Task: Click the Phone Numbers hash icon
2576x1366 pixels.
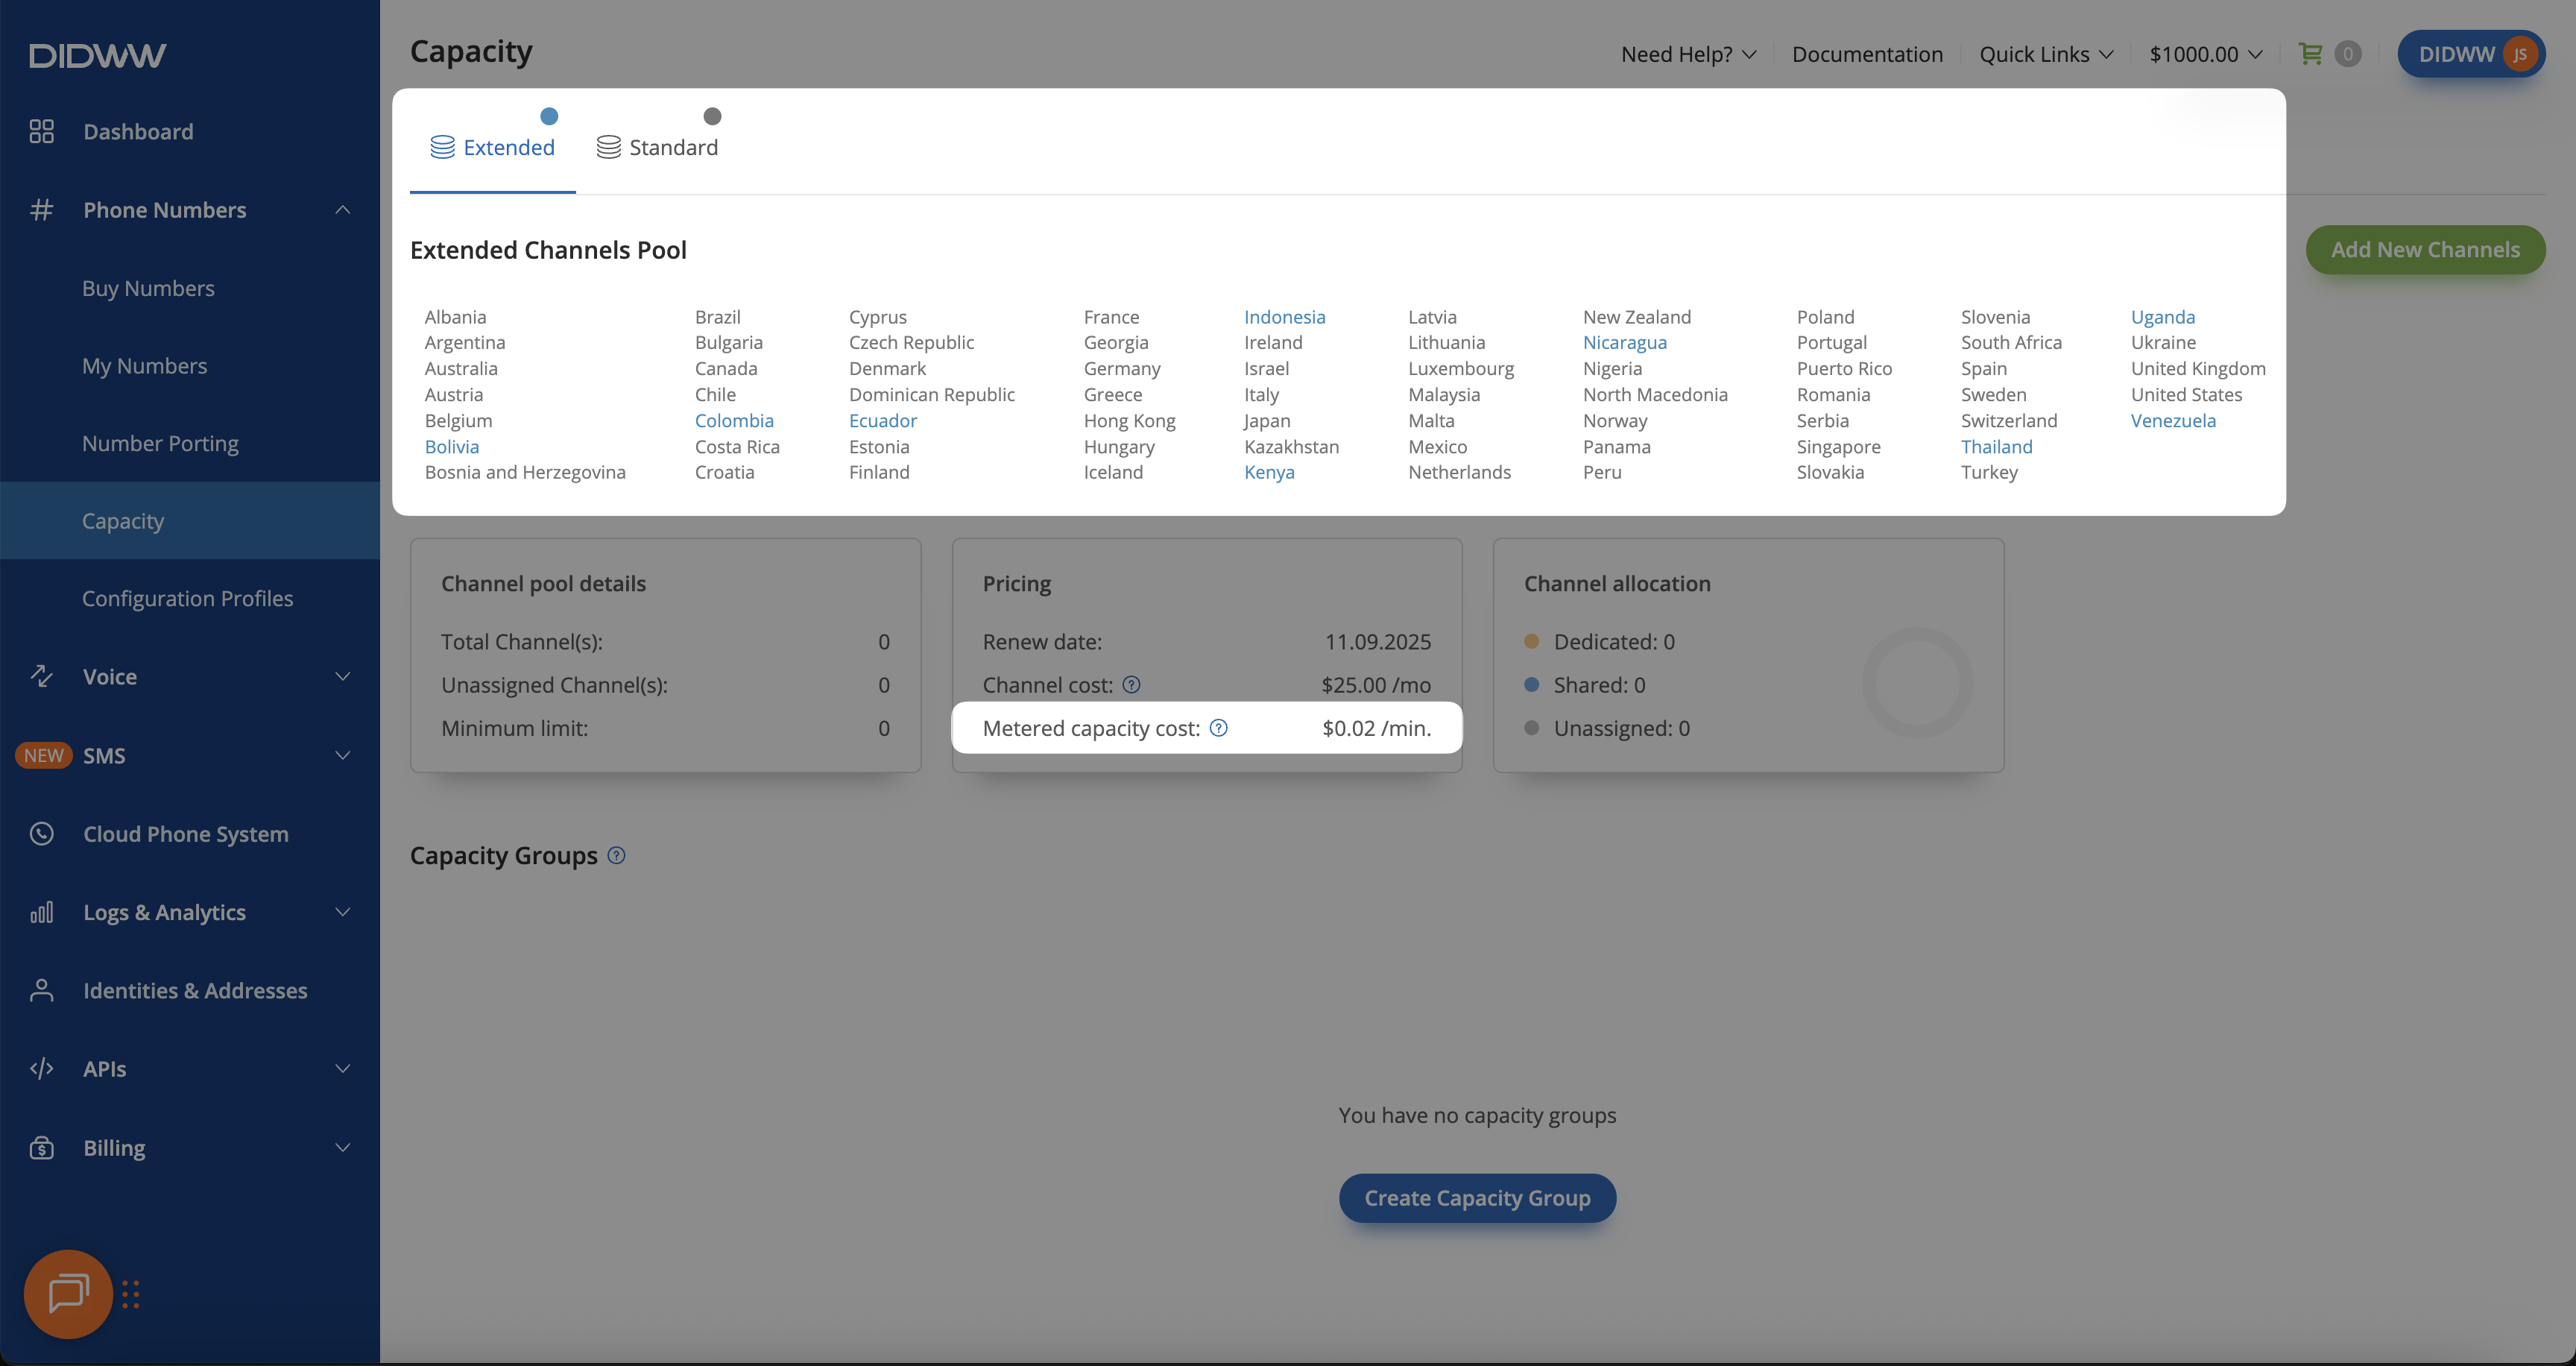Action: click(x=41, y=210)
